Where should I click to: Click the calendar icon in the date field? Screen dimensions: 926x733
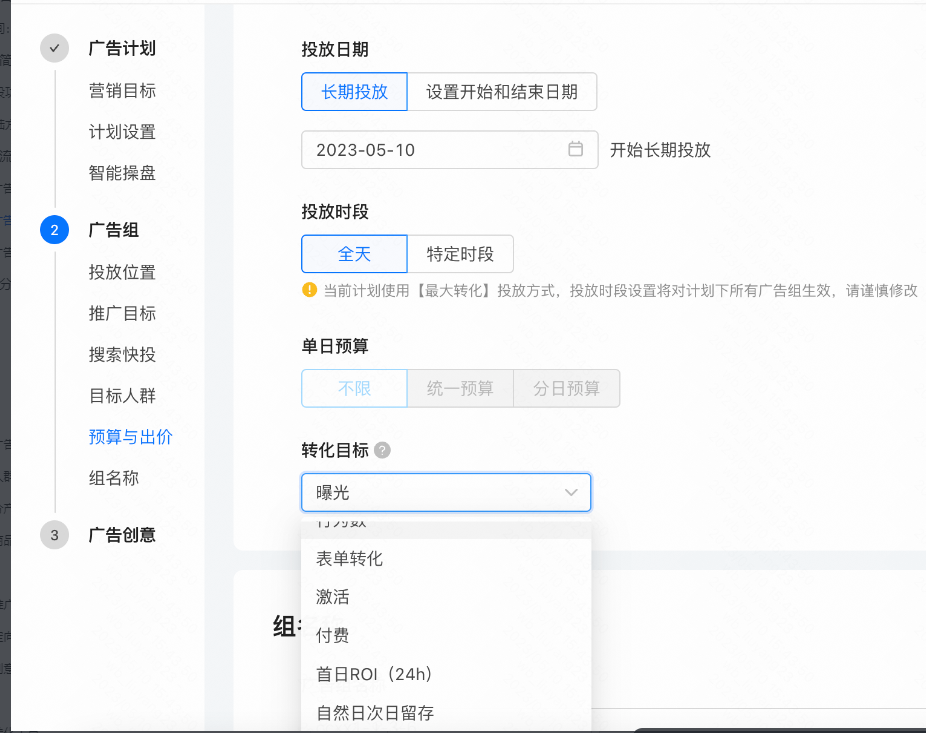coord(576,149)
